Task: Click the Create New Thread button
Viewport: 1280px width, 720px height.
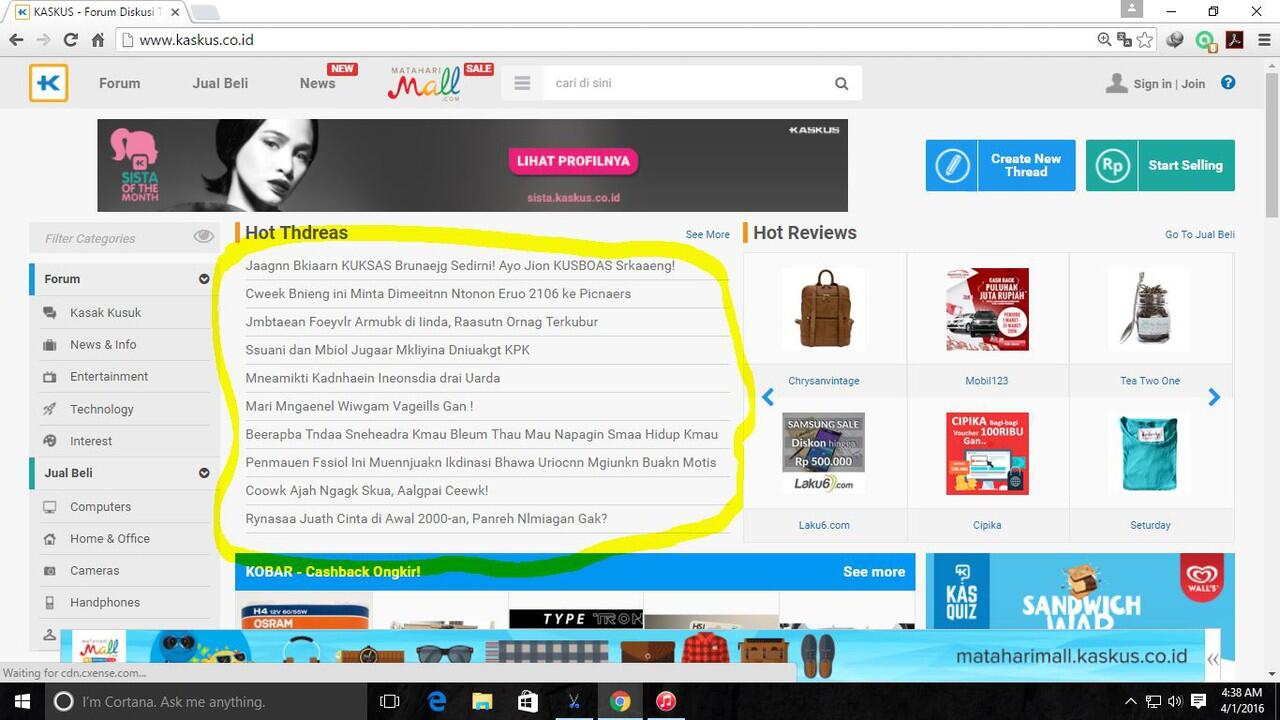Action: pyautogui.click(x=1000, y=165)
